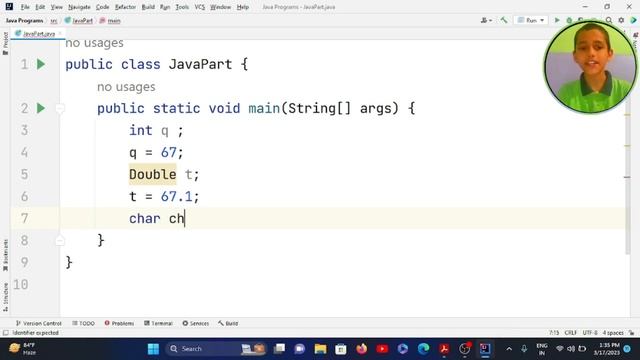640x360 pixels.
Task: Open Firefox from taskbar
Action: click(362, 349)
